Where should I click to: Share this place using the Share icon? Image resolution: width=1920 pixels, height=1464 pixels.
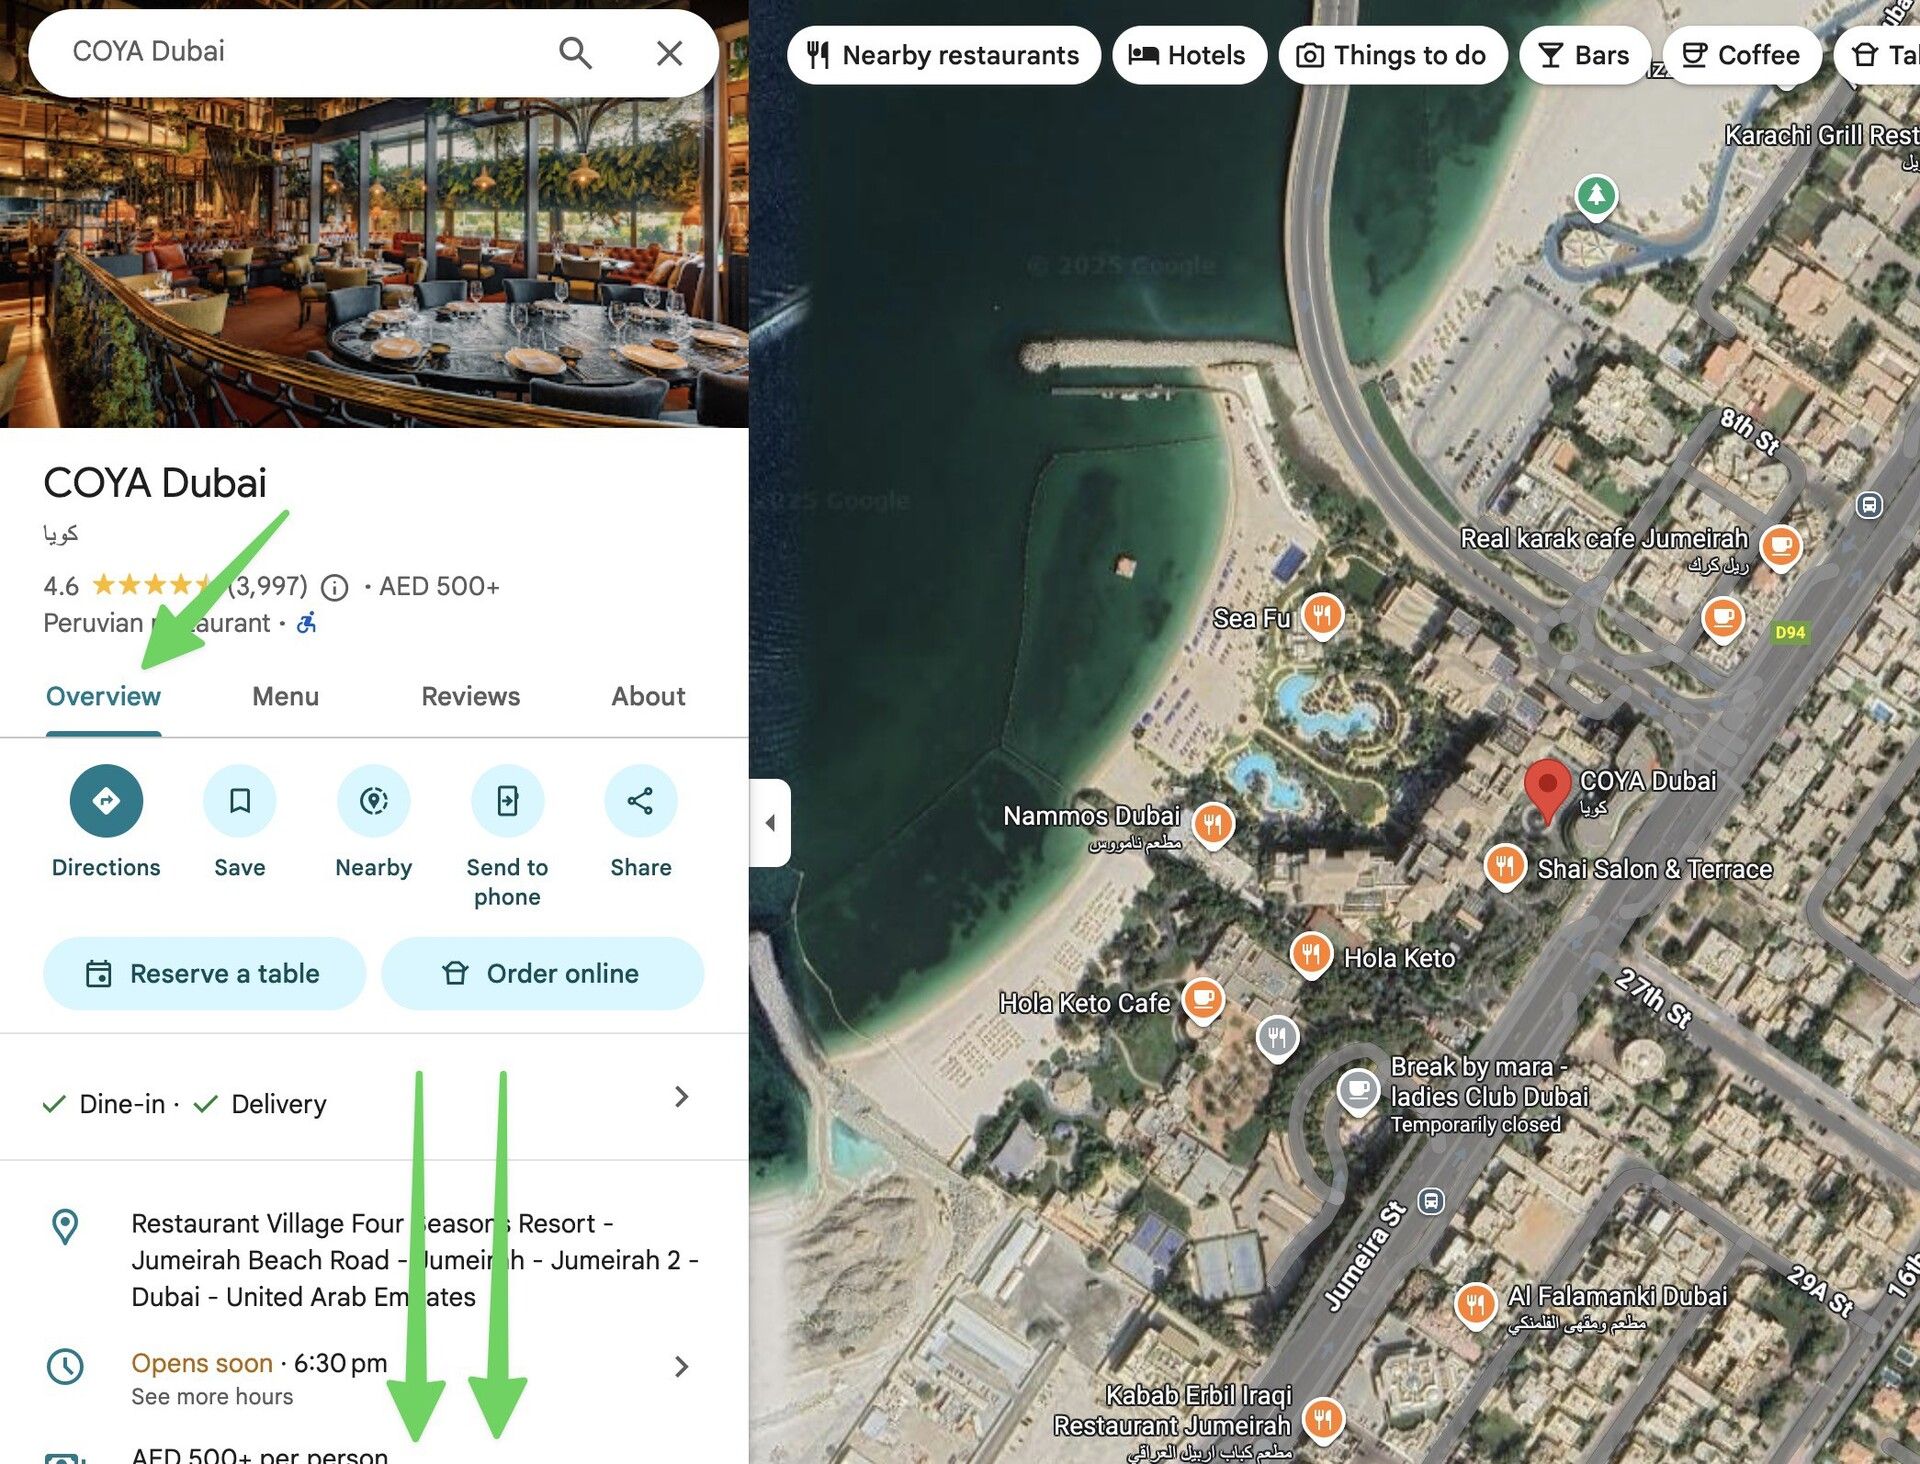pyautogui.click(x=641, y=800)
